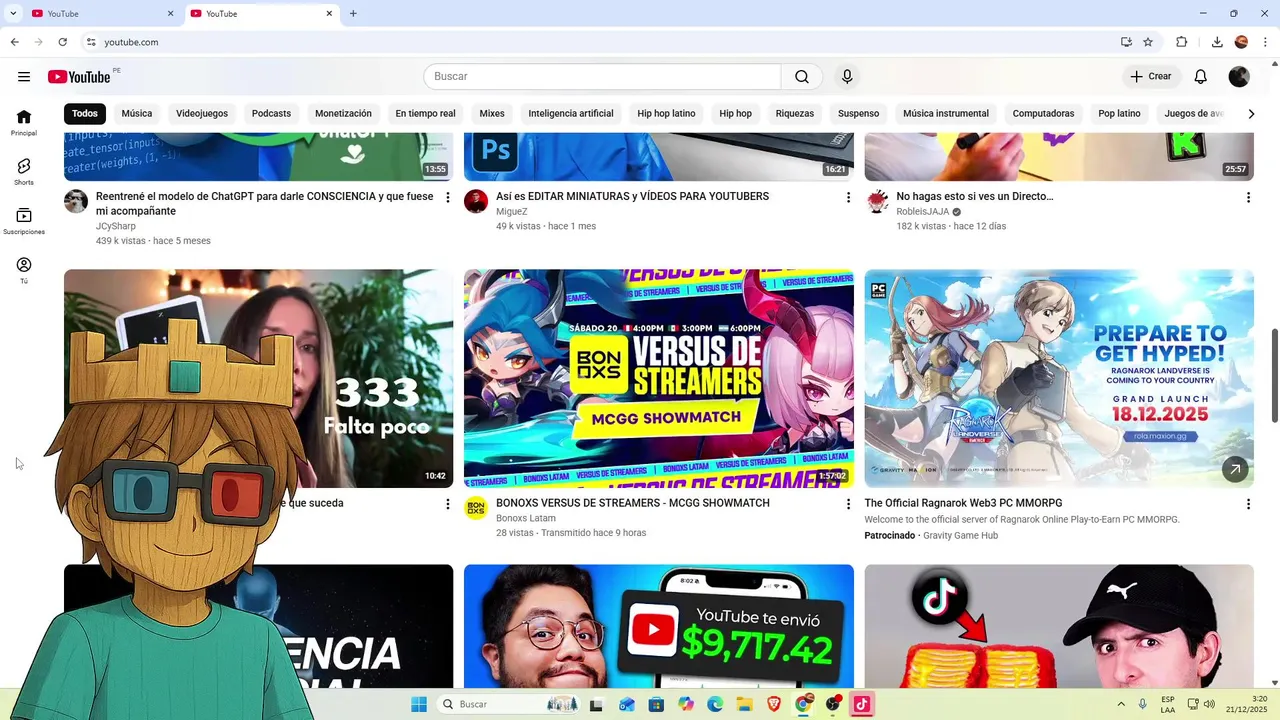Click the page vertical scrollbar thumb
This screenshot has height=720, width=1280.
[x=1274, y=376]
